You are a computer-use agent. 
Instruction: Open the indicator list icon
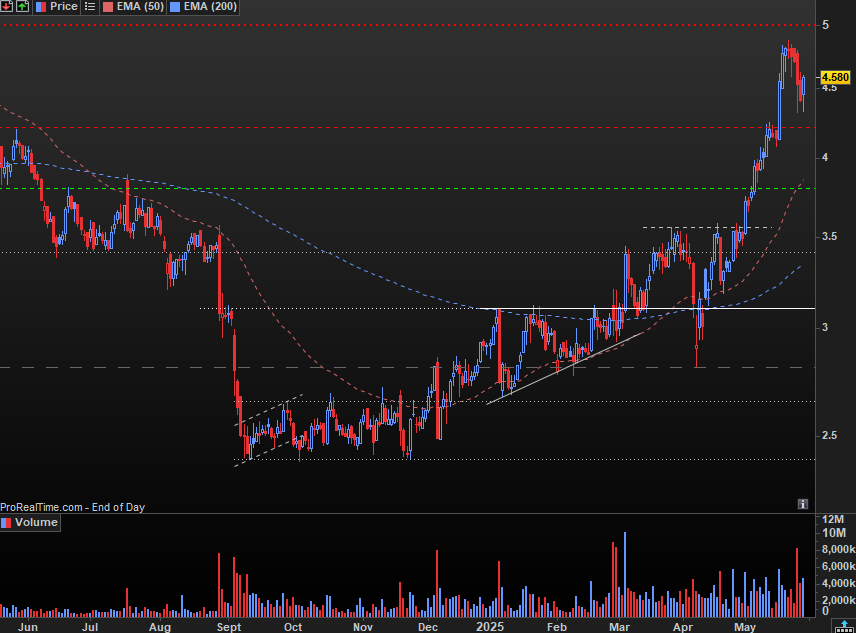tap(90, 7)
